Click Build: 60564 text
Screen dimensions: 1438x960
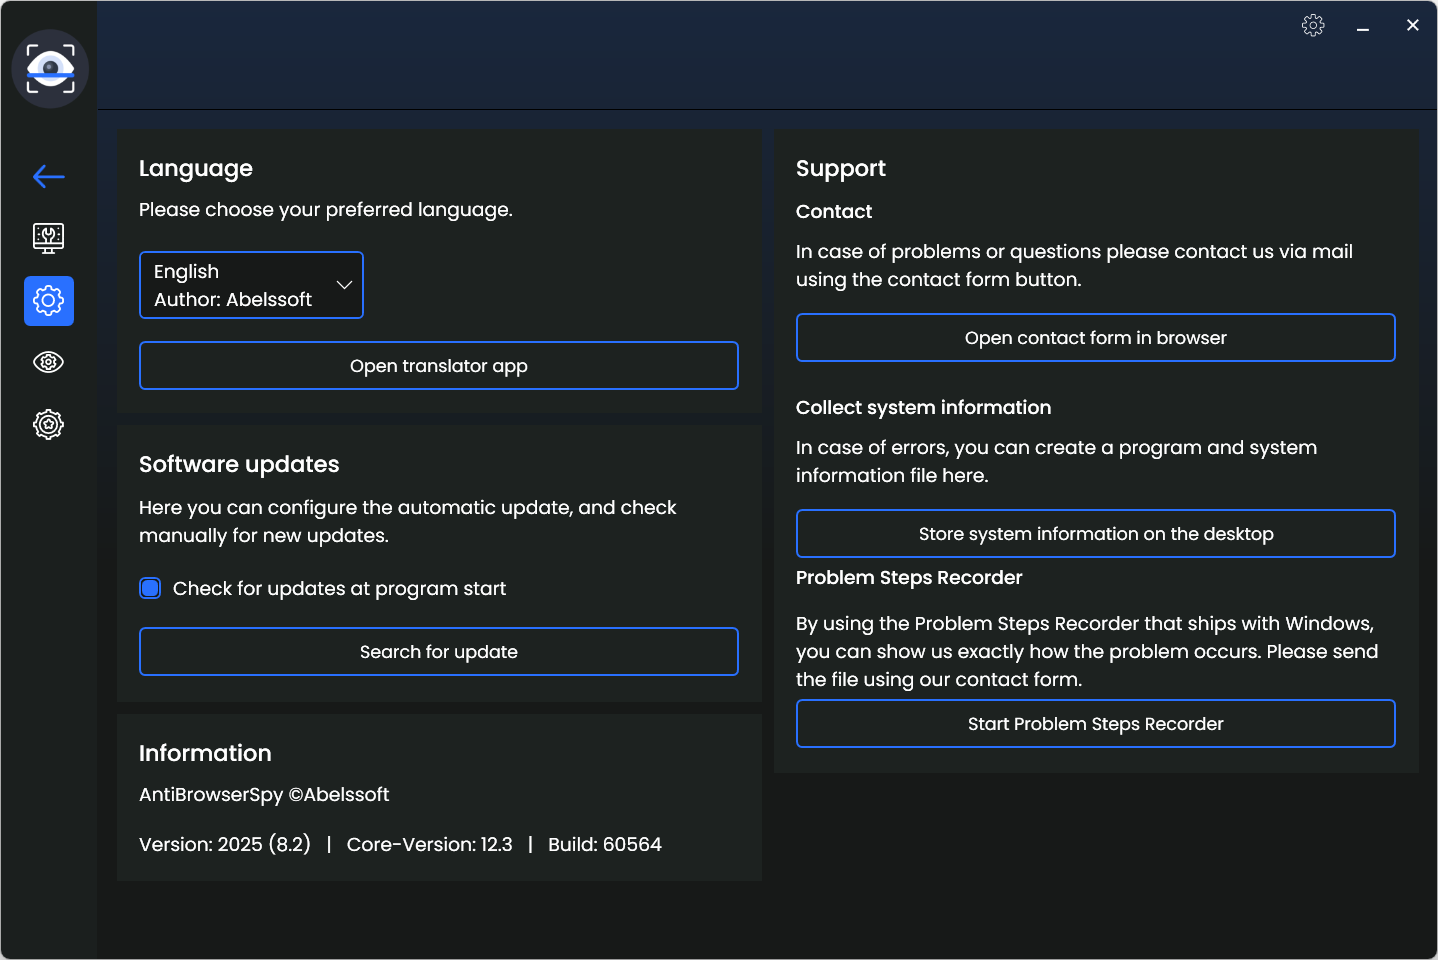point(605,845)
